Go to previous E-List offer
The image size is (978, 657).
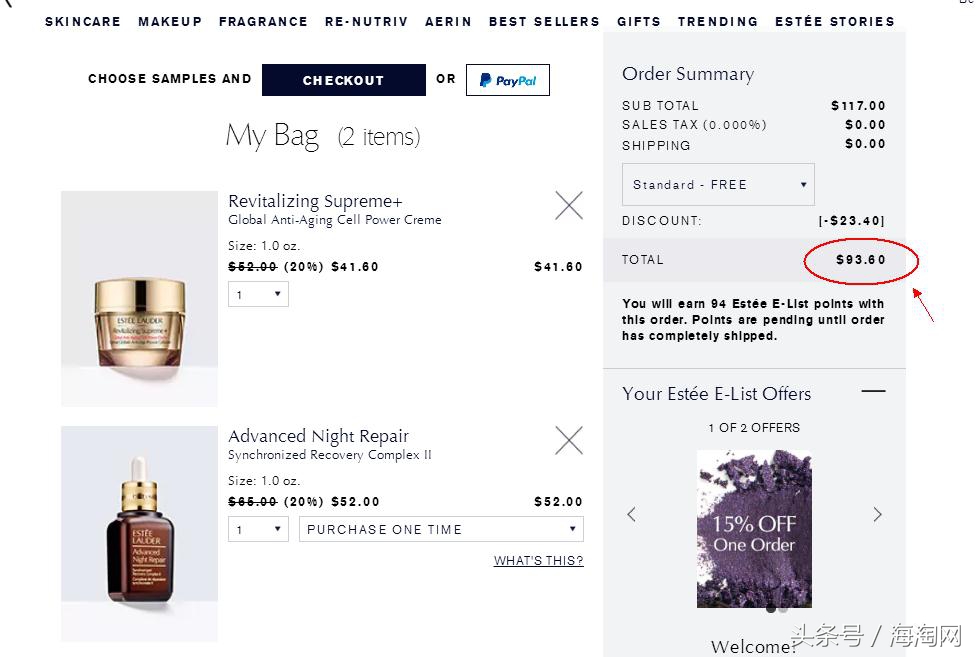click(632, 514)
